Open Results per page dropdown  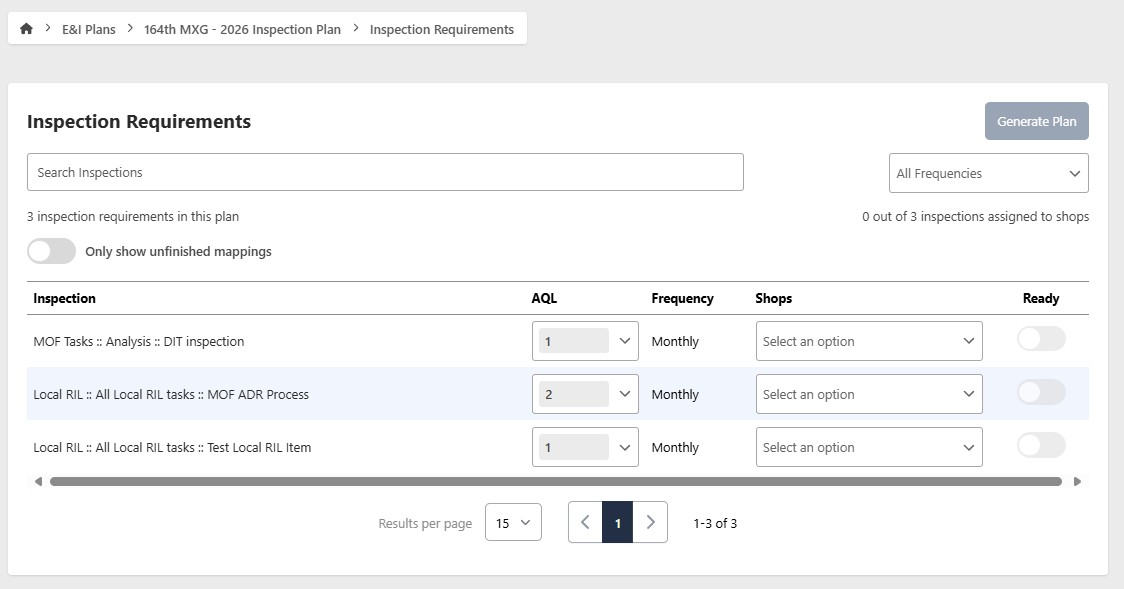[513, 522]
